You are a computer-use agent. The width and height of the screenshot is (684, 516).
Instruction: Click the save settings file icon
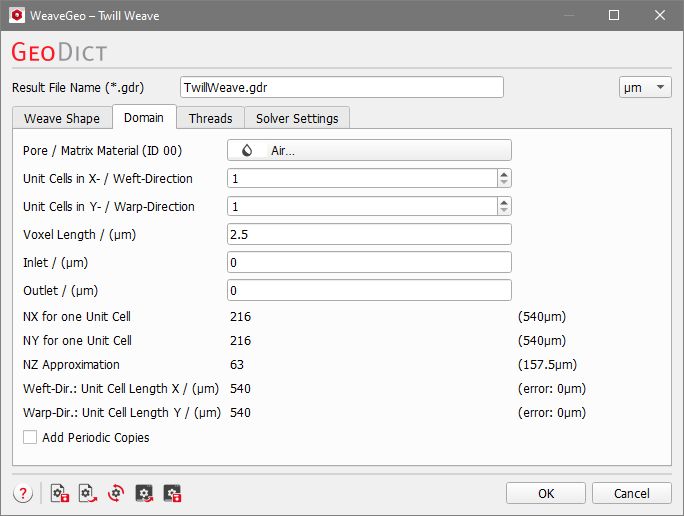(60, 493)
